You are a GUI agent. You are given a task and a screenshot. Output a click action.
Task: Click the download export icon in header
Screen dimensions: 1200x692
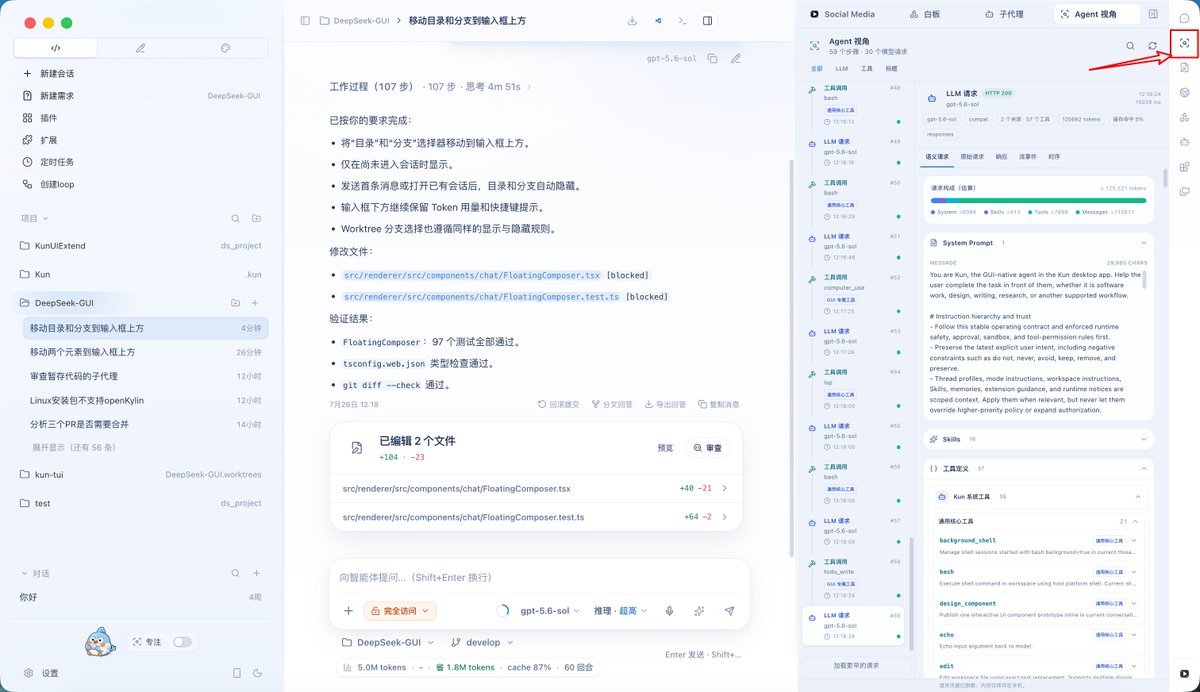[x=632, y=20]
